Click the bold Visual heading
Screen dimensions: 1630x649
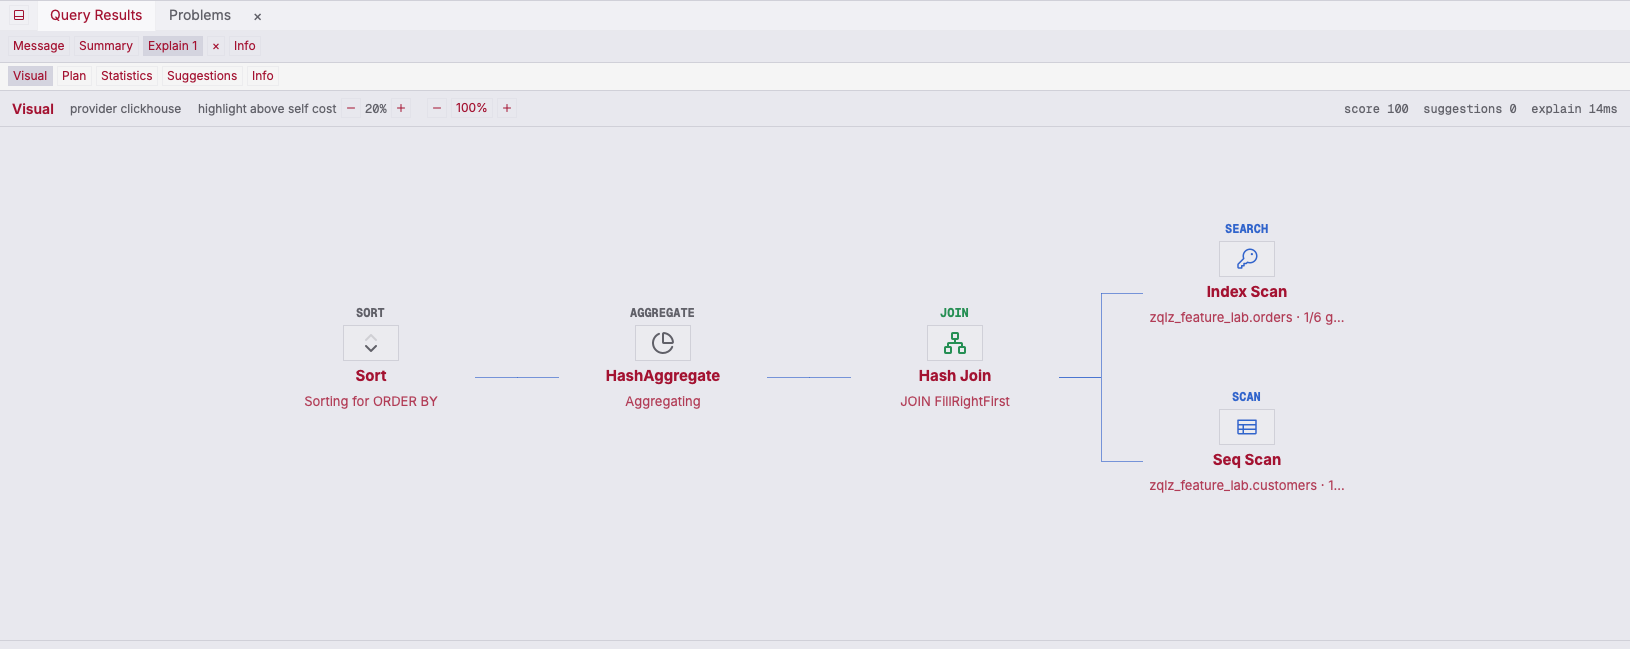pyautogui.click(x=33, y=109)
